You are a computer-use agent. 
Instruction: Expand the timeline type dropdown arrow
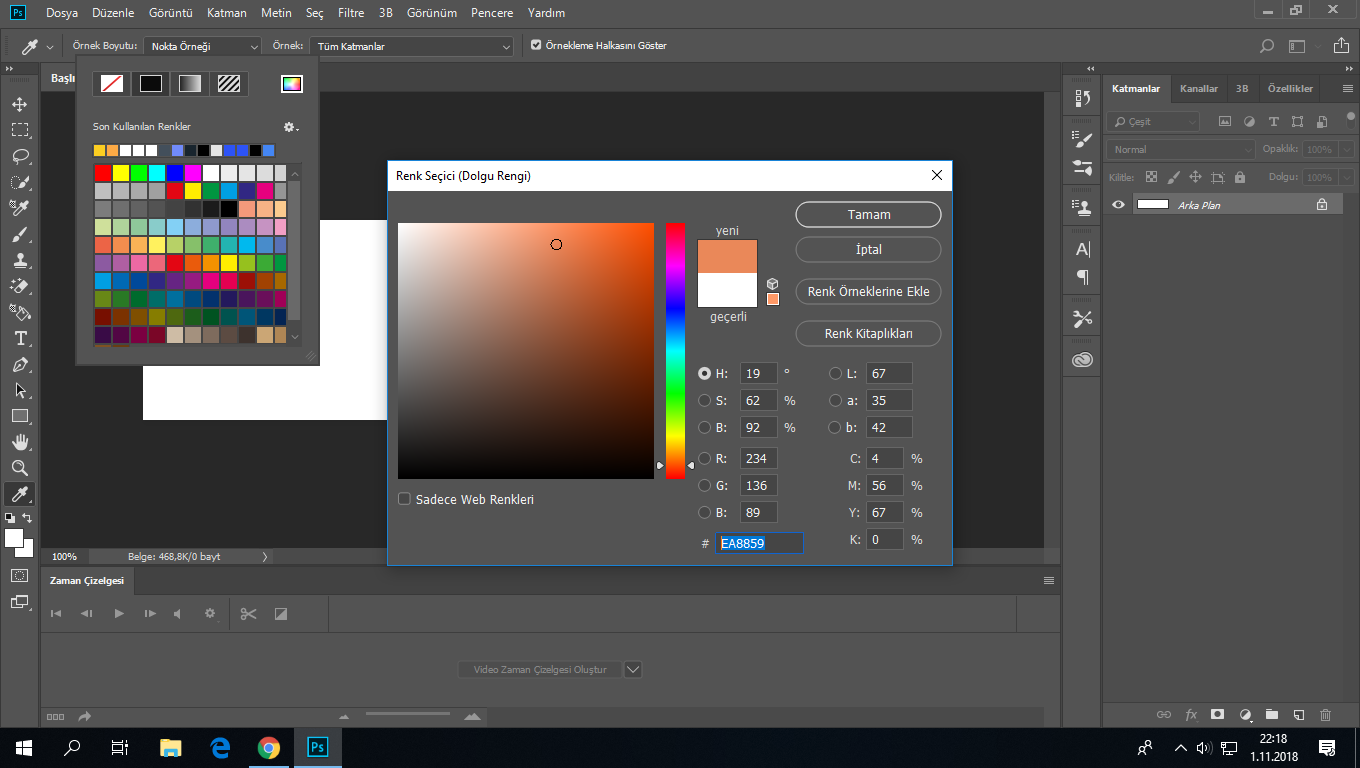(632, 669)
